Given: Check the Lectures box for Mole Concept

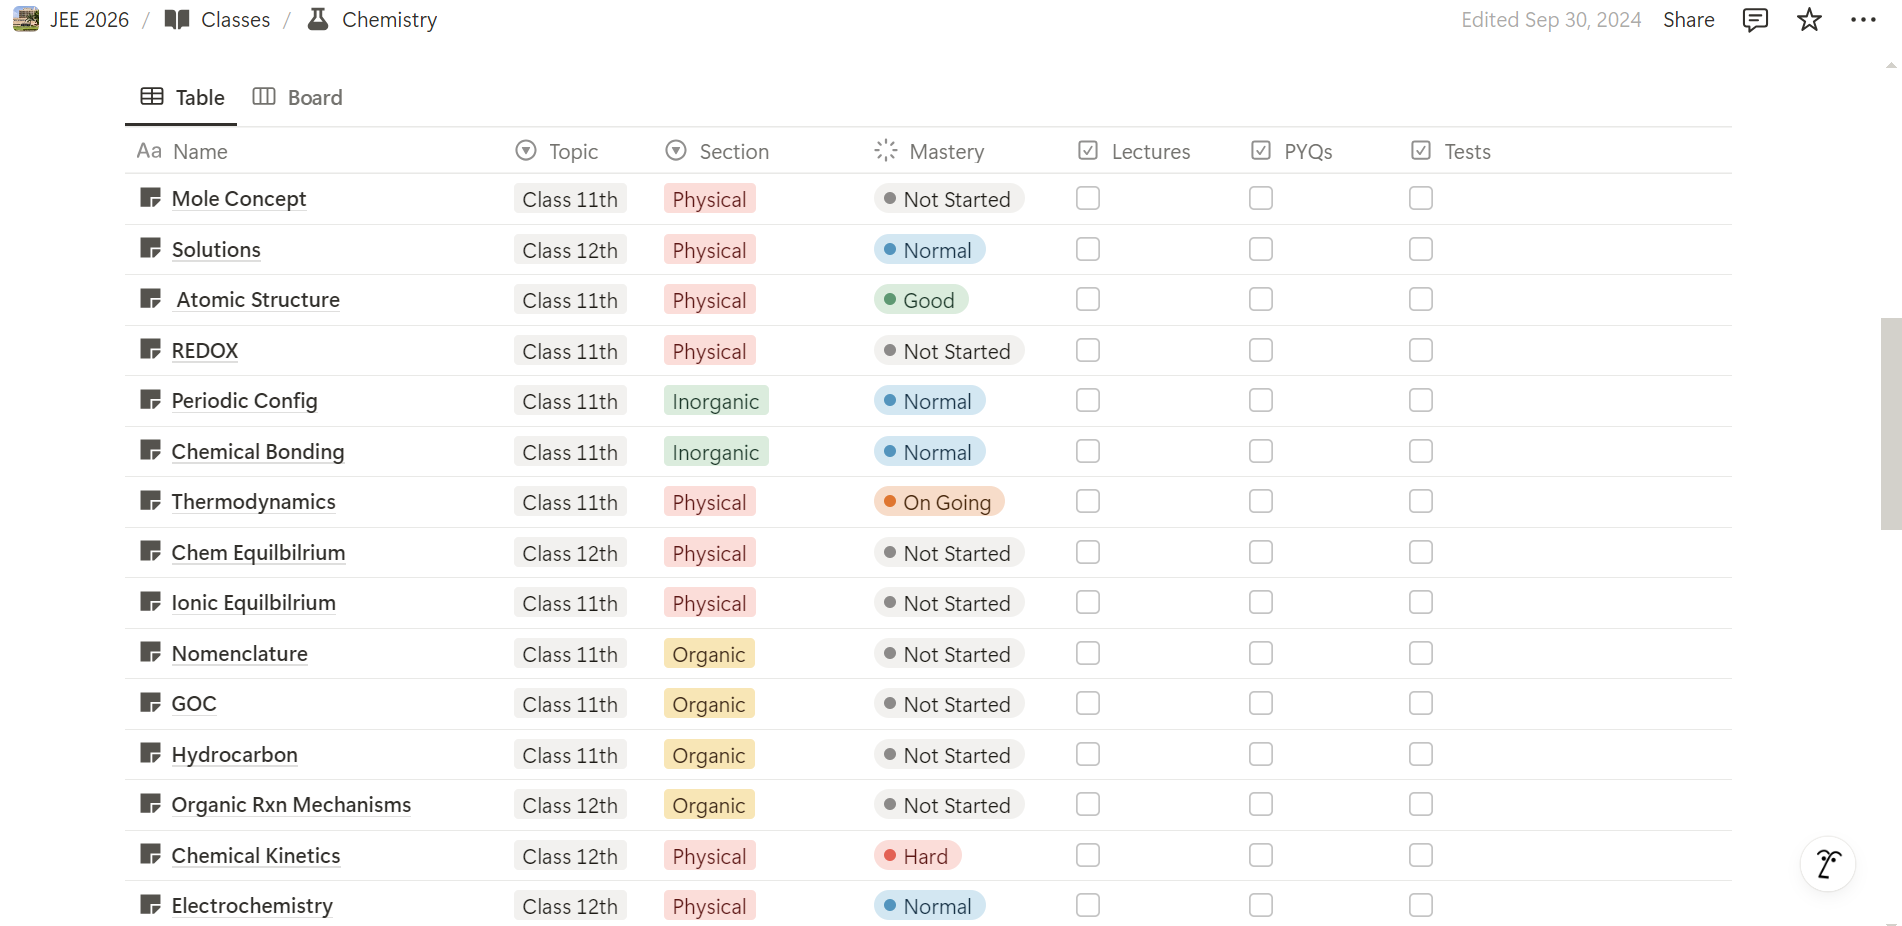Looking at the screenshot, I should point(1088,198).
